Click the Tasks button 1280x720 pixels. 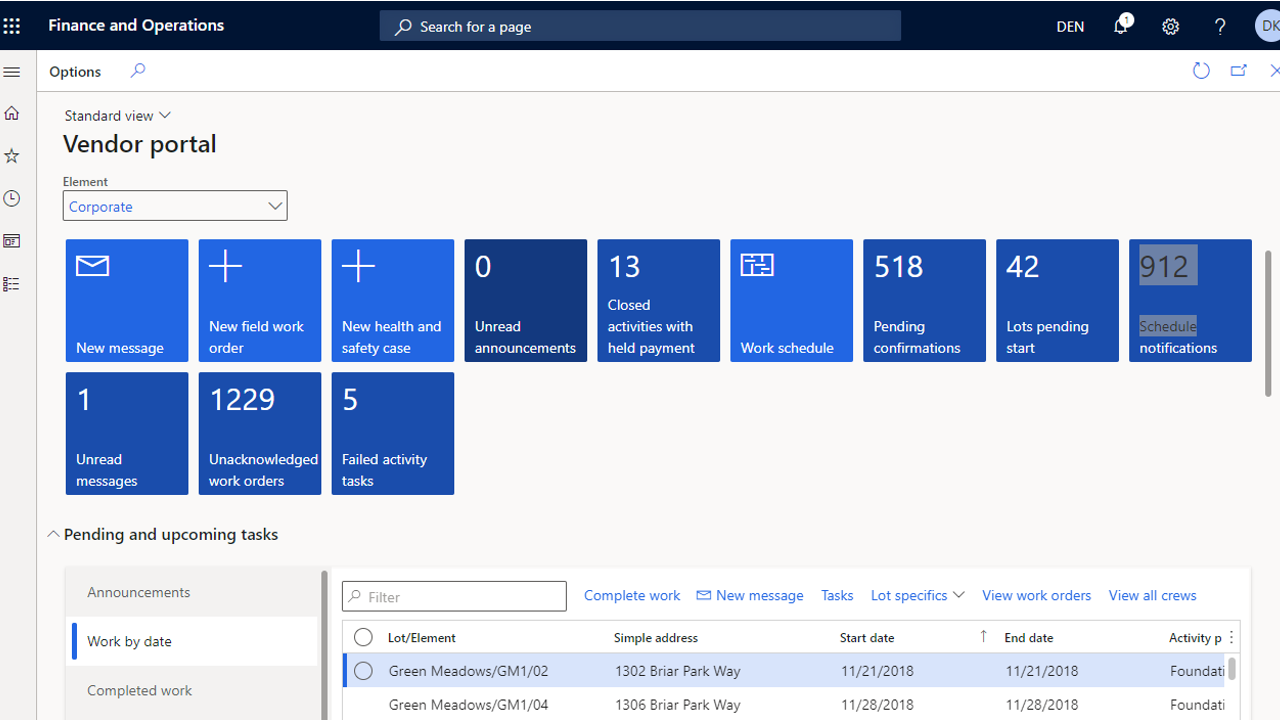click(x=837, y=595)
